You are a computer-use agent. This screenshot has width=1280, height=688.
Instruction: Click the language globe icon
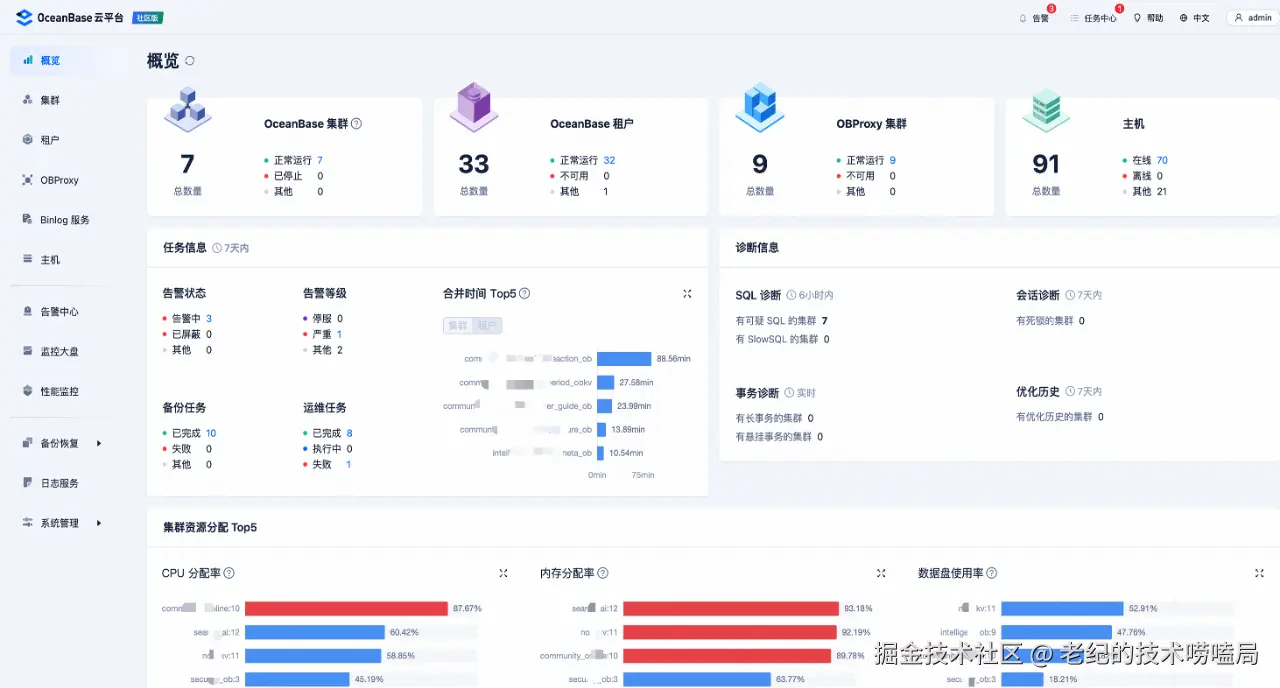click(x=1184, y=18)
